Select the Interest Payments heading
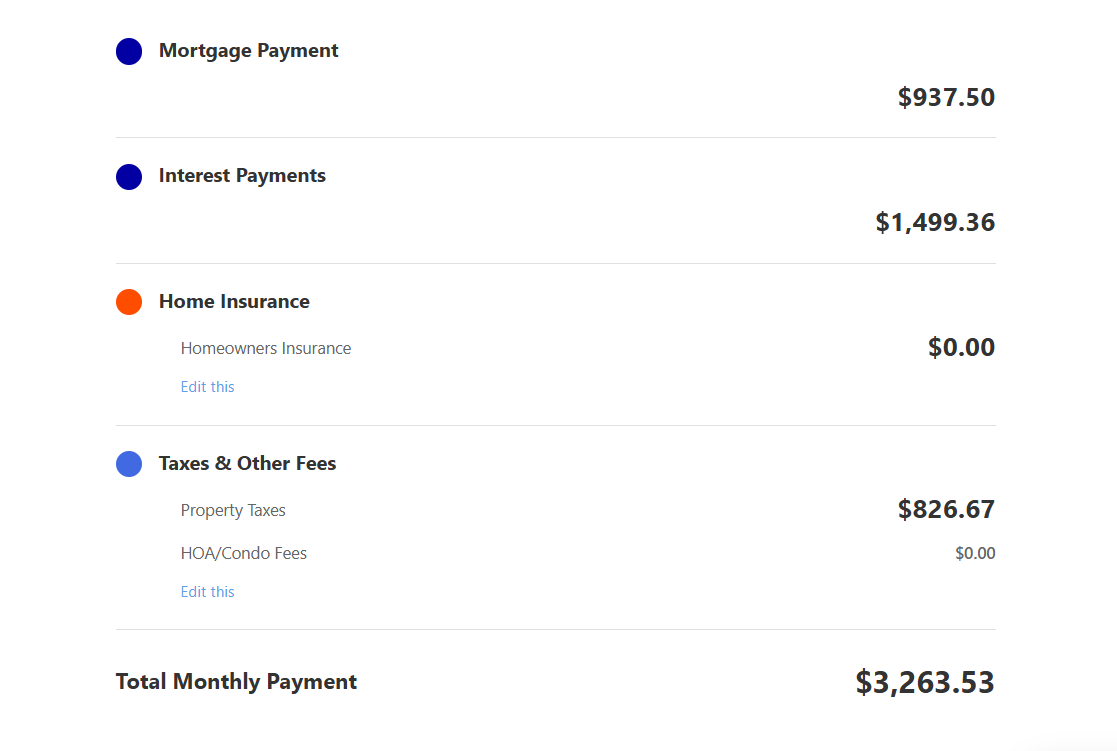1117x751 pixels. (x=242, y=176)
